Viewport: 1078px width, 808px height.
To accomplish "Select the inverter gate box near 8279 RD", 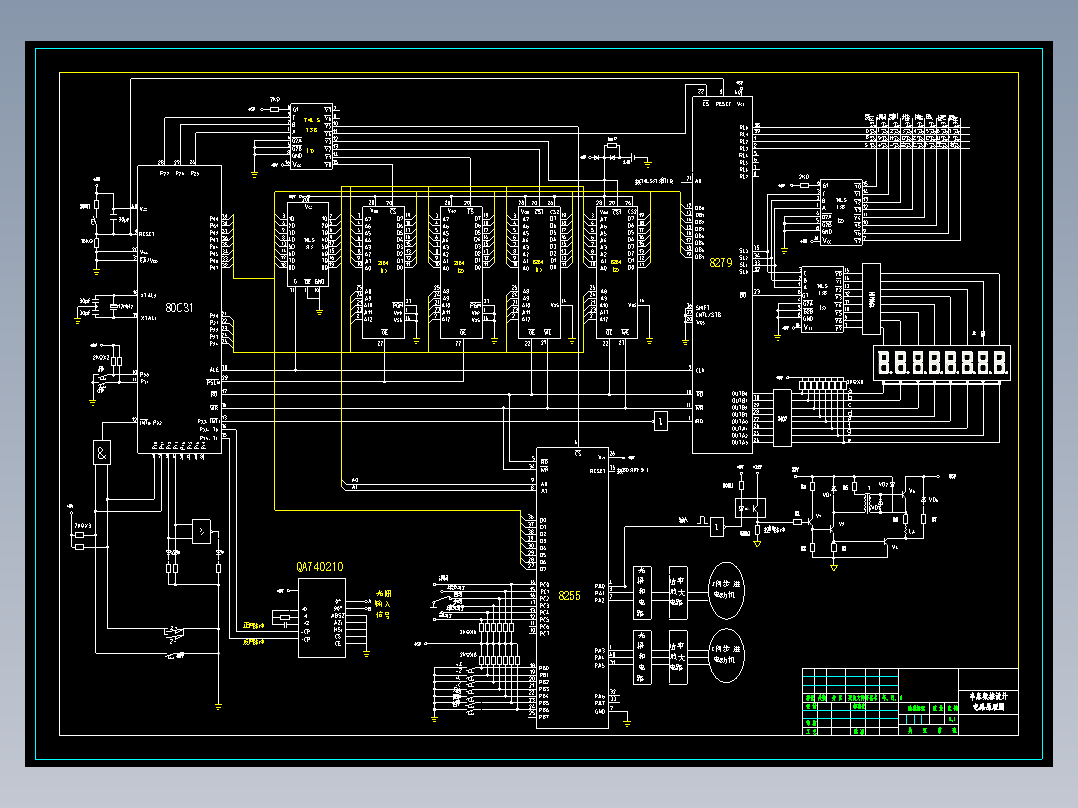I will pos(660,421).
